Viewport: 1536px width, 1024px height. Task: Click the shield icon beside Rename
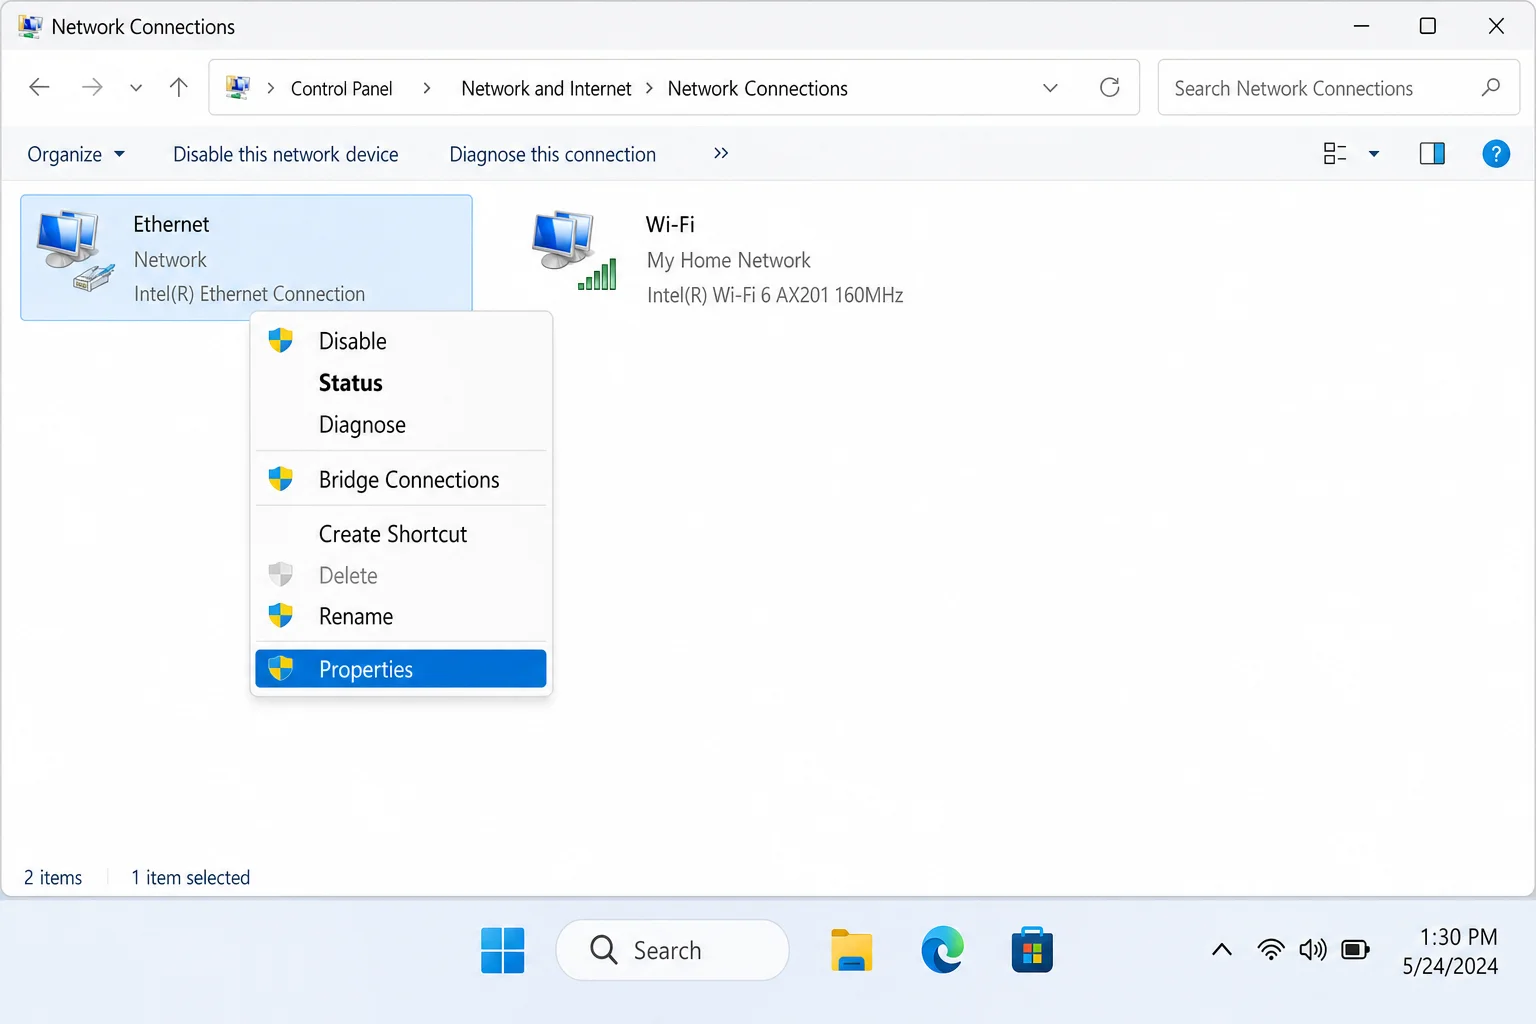click(x=280, y=615)
